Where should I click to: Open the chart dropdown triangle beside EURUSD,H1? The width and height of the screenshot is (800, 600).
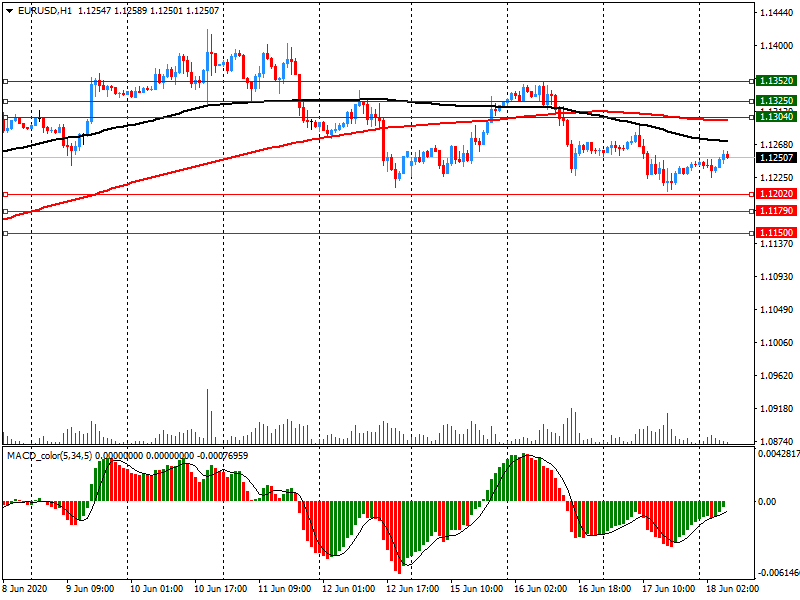(x=9, y=10)
